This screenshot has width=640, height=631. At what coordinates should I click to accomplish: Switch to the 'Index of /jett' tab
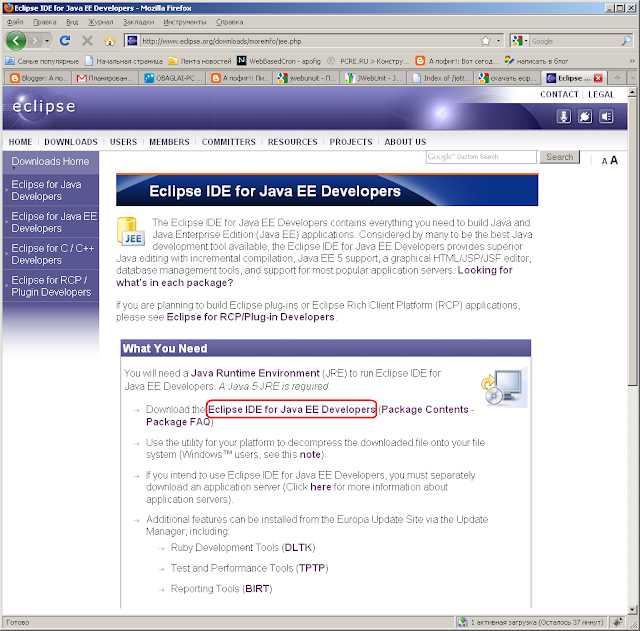(439, 78)
